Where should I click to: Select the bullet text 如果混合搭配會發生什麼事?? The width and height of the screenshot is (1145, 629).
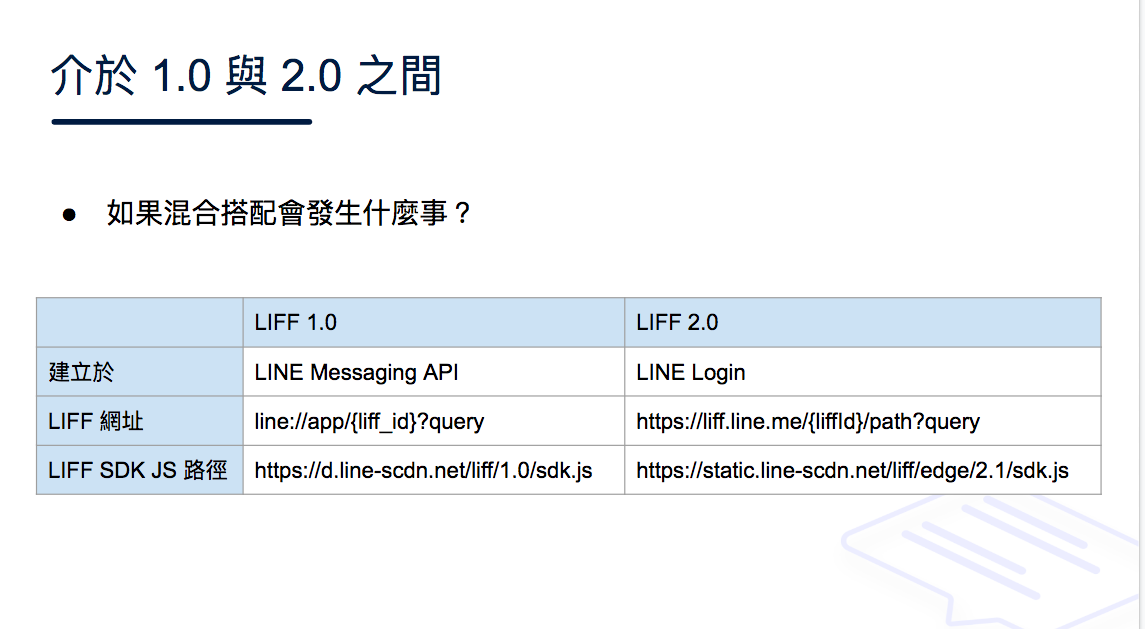tap(288, 213)
